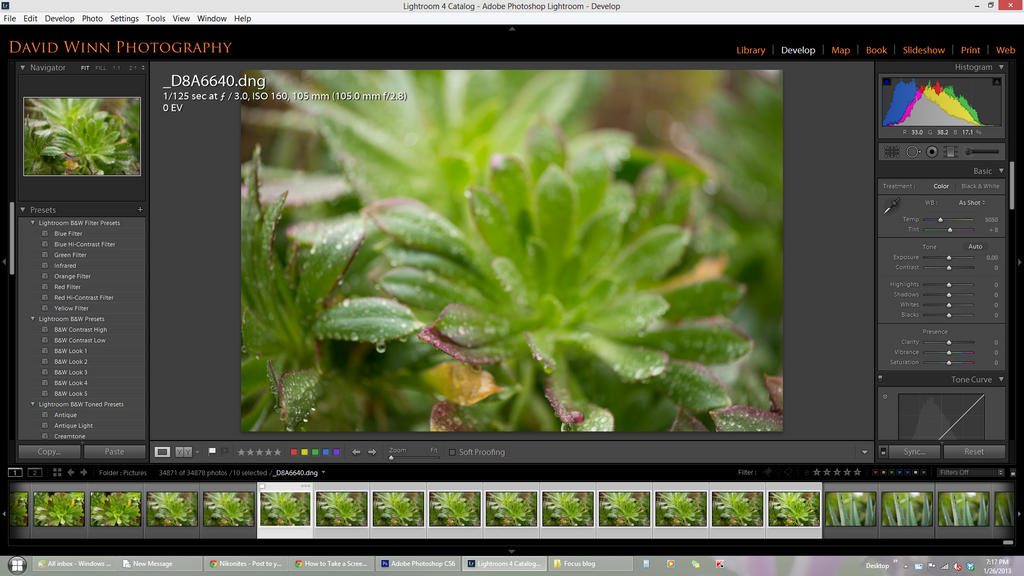
Task: Select the Crop Overlay tool
Action: click(892, 152)
